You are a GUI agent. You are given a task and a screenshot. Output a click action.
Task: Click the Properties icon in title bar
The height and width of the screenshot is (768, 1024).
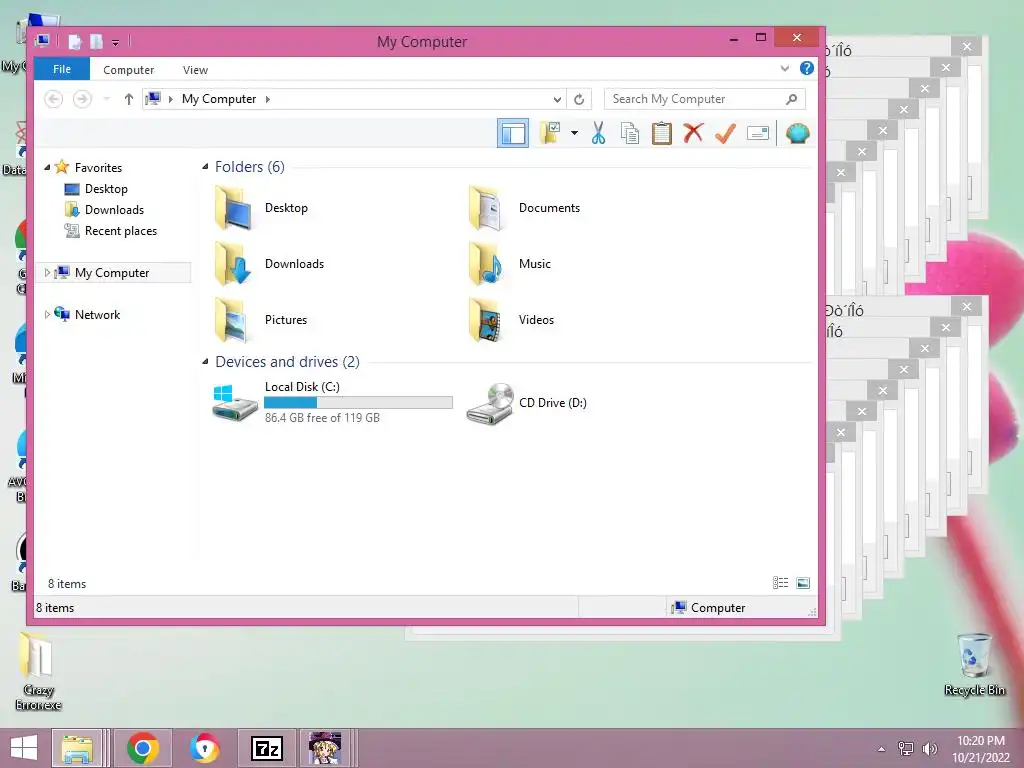coord(74,42)
